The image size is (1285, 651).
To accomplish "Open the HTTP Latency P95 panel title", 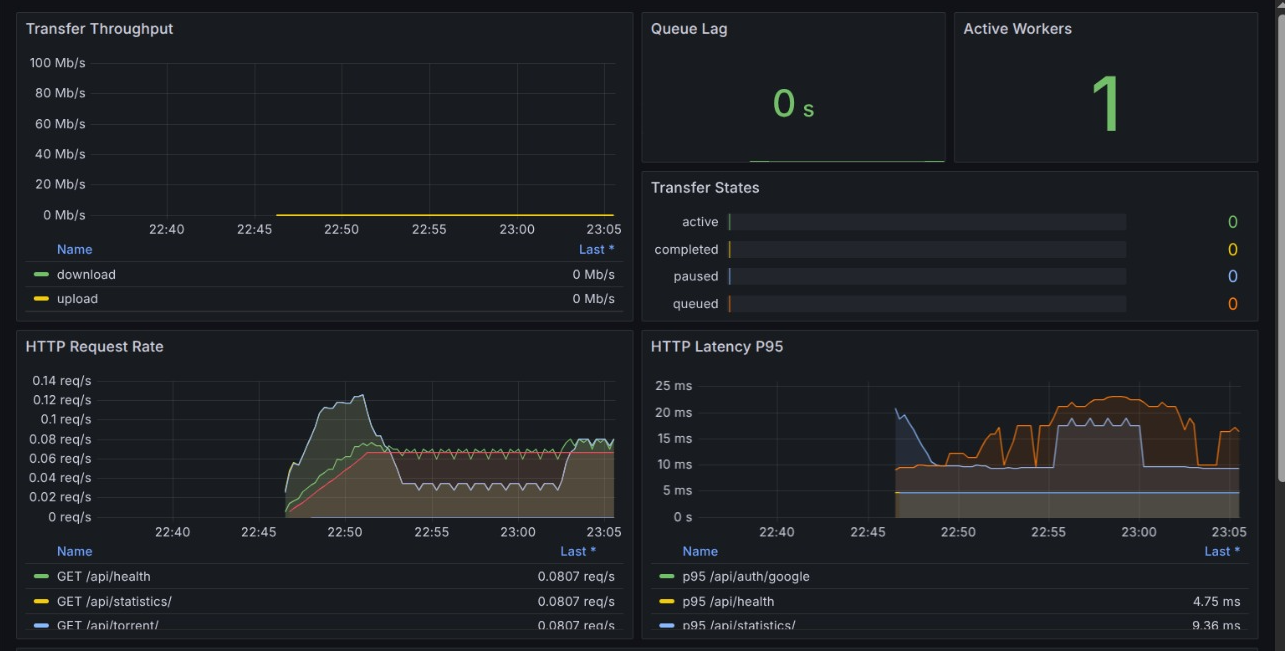I will point(717,347).
